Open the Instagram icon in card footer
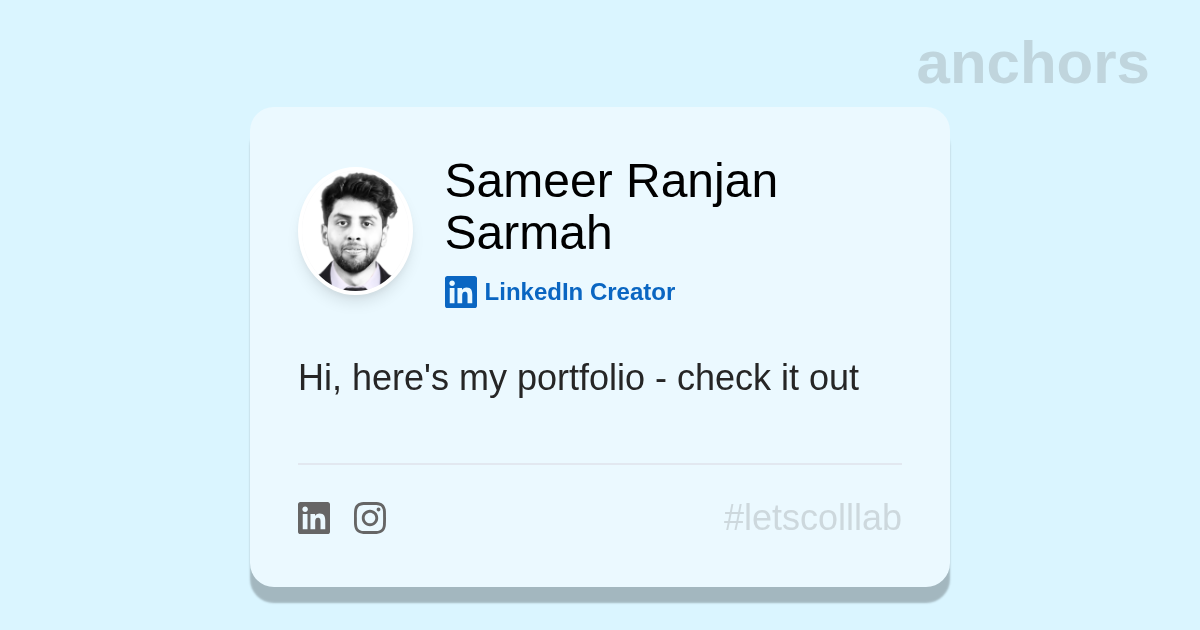The image size is (1200, 630). pos(370,518)
